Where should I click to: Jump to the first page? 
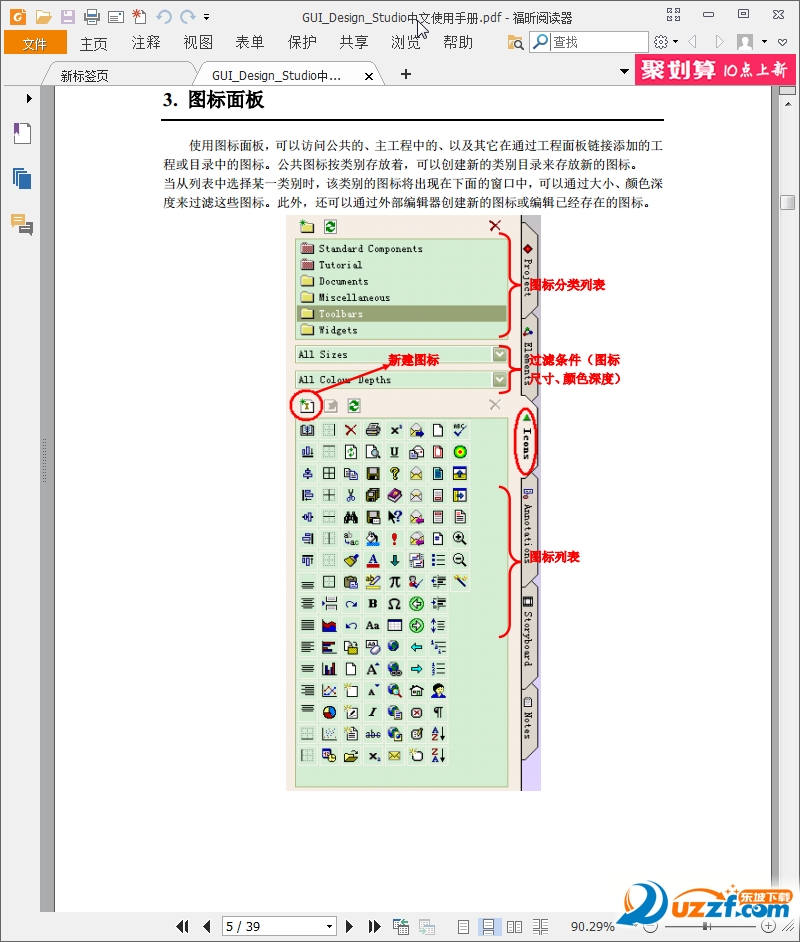(183, 926)
